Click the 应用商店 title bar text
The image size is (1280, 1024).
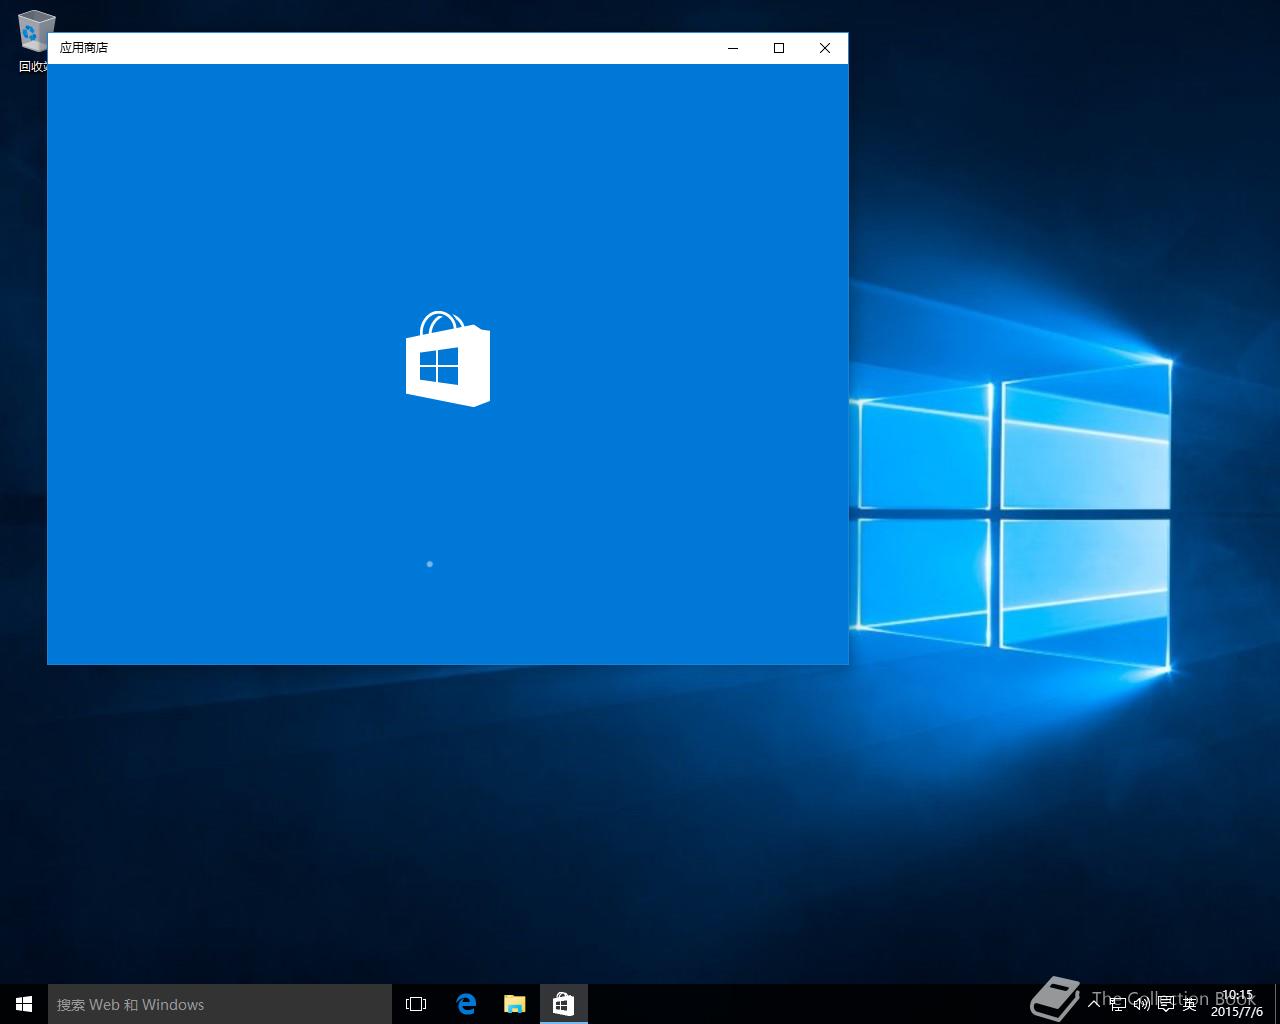click(x=84, y=47)
